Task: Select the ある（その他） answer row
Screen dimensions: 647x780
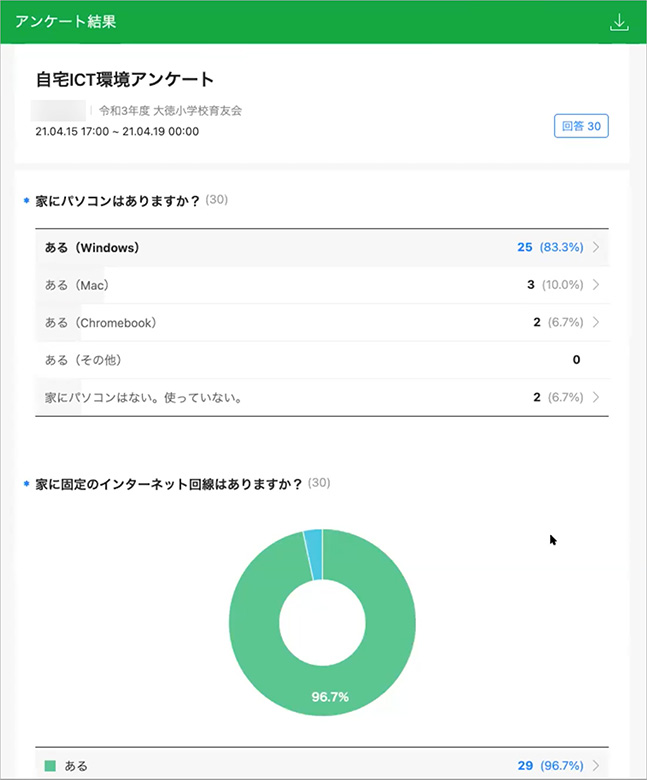Action: [84, 360]
